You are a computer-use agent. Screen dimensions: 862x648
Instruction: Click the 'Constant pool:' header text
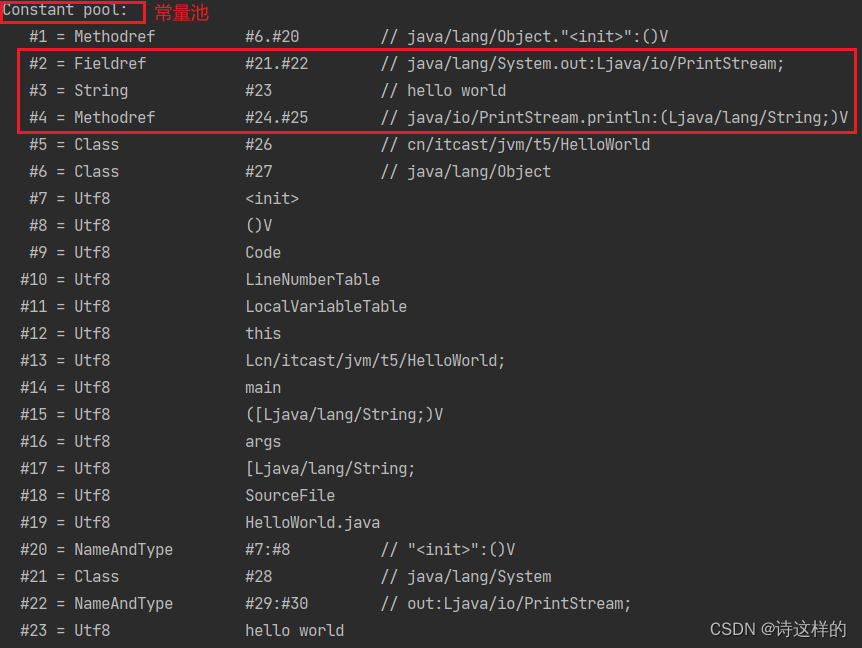click(x=65, y=10)
